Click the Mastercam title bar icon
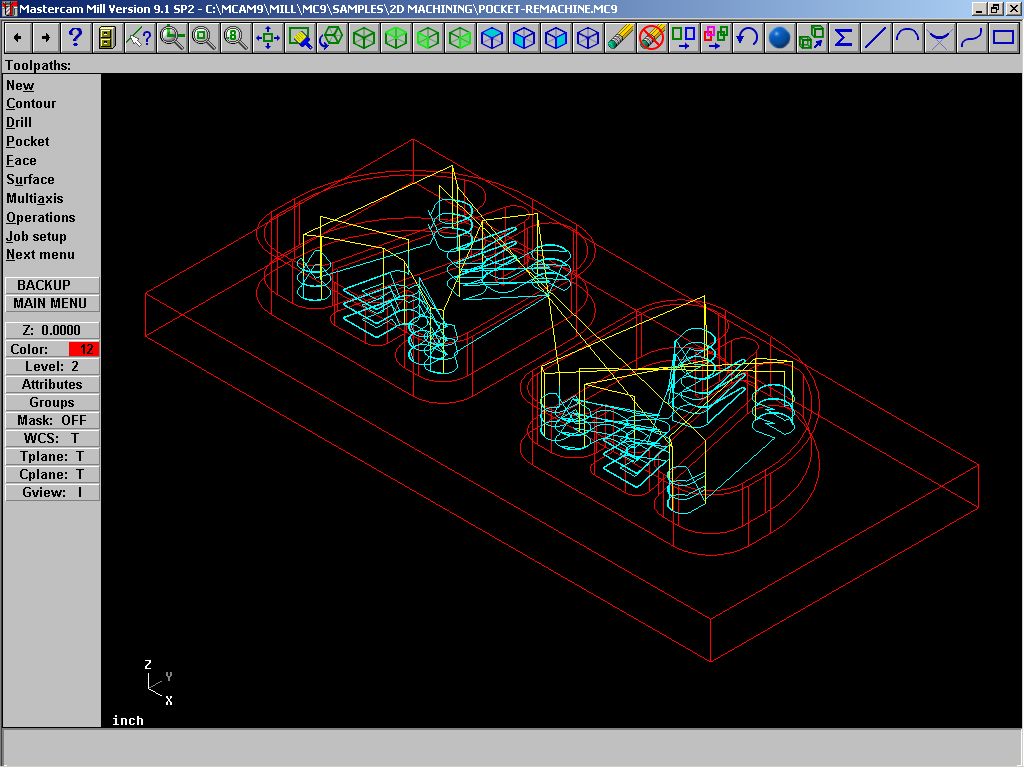1024x768 pixels. [x=9, y=9]
